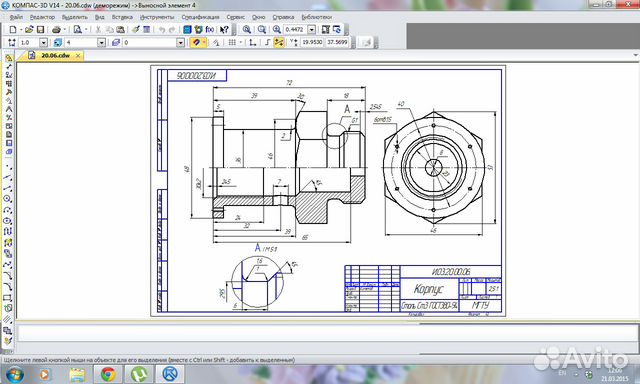The width and height of the screenshot is (640, 384).
Task: Select the Circle tool in left toolbar
Action: tap(8, 199)
